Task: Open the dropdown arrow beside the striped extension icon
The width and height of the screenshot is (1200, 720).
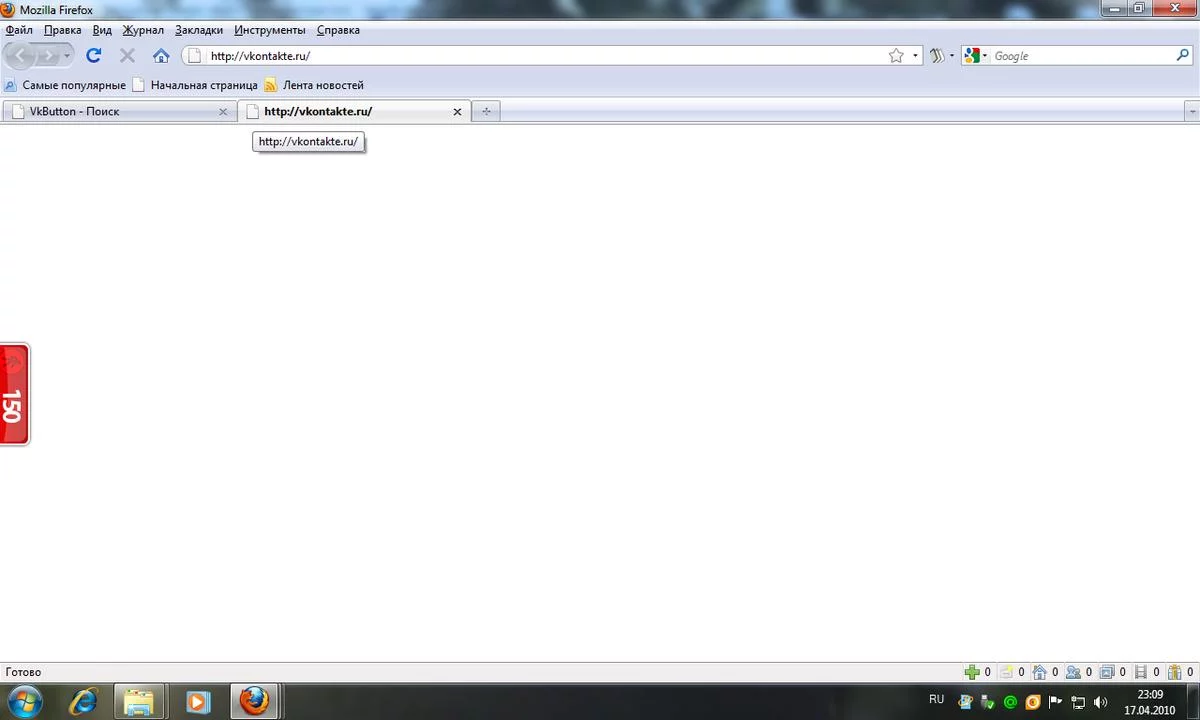Action: pos(951,56)
